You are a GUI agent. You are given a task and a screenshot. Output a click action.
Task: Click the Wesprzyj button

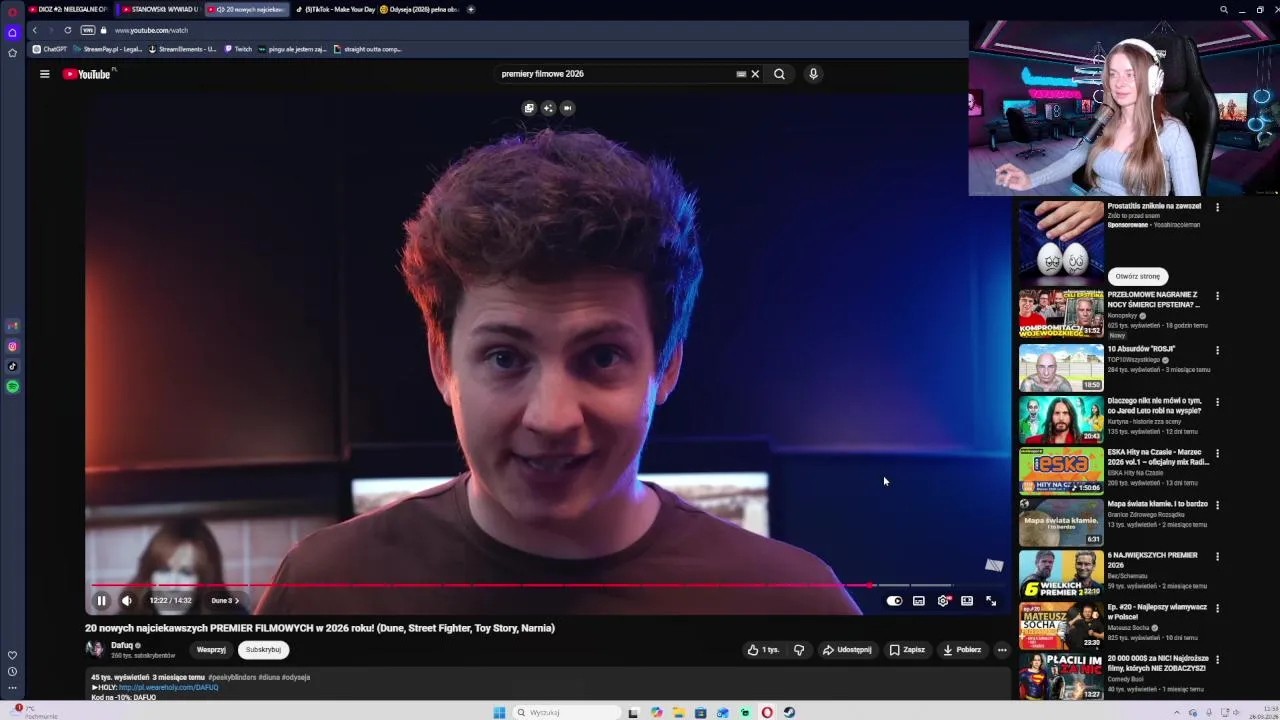point(211,650)
